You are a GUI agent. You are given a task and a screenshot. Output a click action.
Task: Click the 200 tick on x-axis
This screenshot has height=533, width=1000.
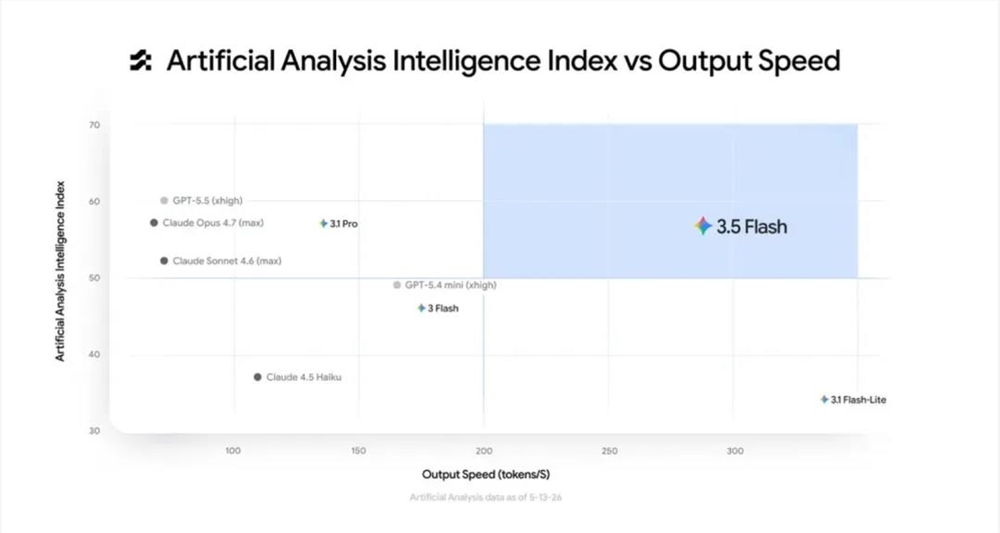484,451
